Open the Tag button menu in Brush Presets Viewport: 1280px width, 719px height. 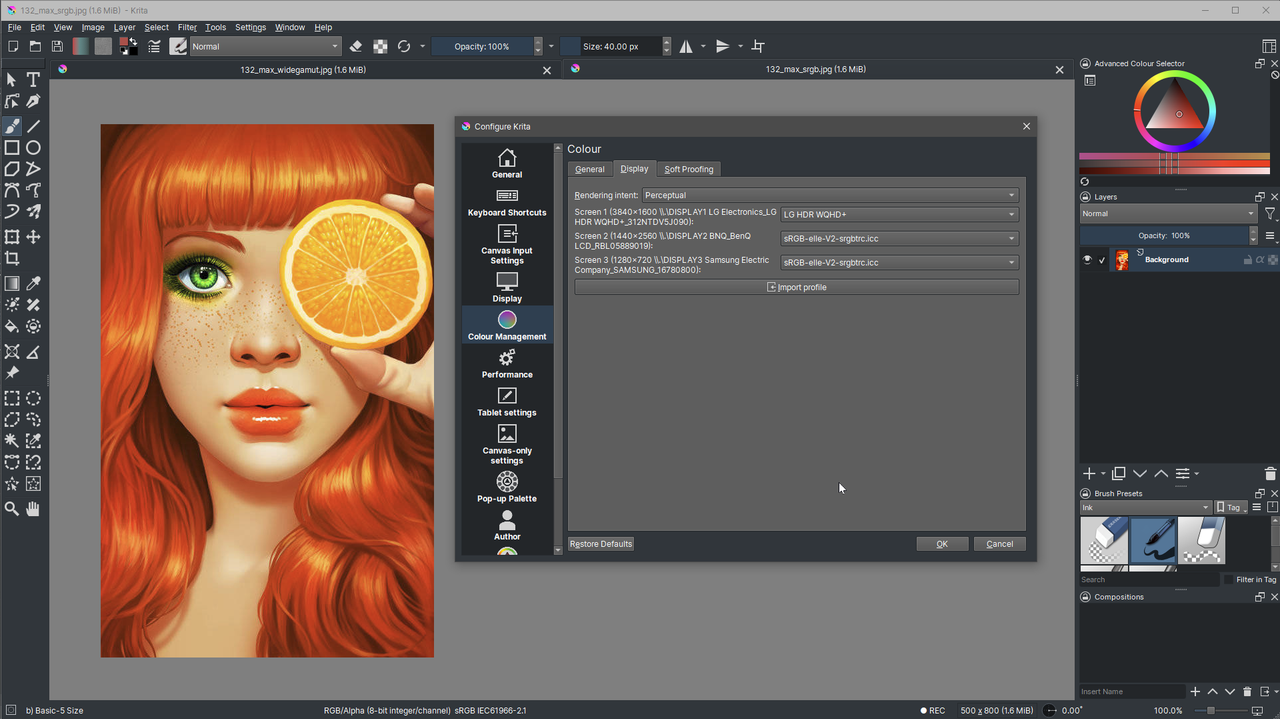1231,507
